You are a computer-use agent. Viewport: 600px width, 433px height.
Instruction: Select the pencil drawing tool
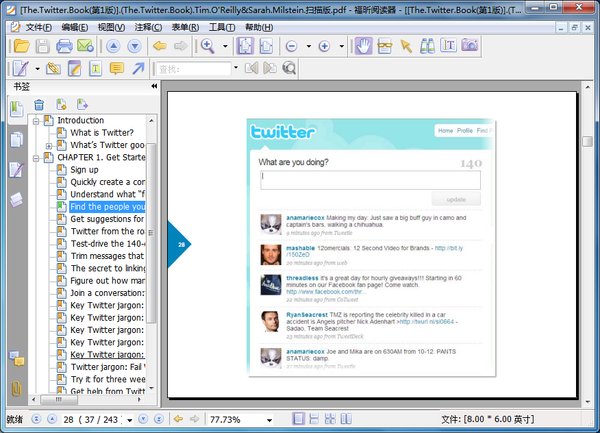pos(21,68)
